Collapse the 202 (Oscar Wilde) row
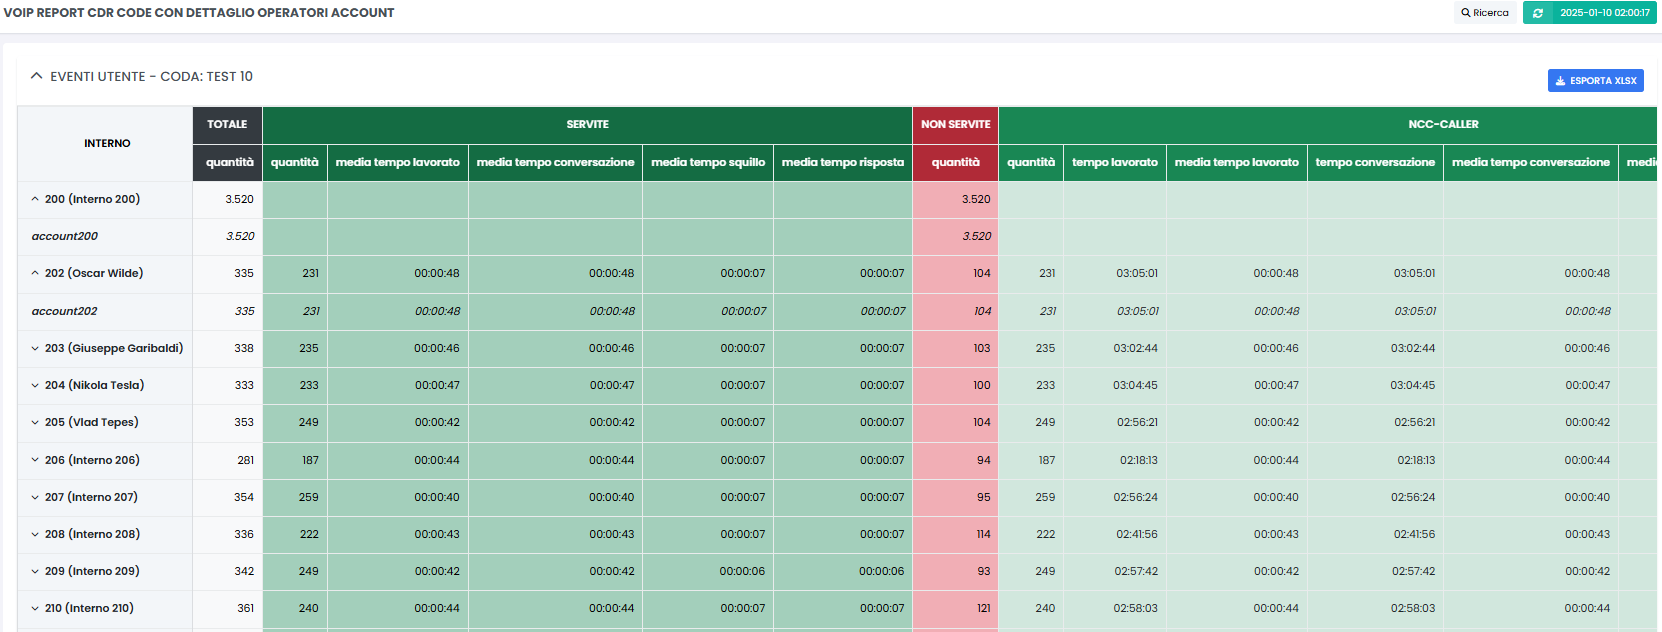Image resolution: width=1662 pixels, height=632 pixels. click(35, 273)
